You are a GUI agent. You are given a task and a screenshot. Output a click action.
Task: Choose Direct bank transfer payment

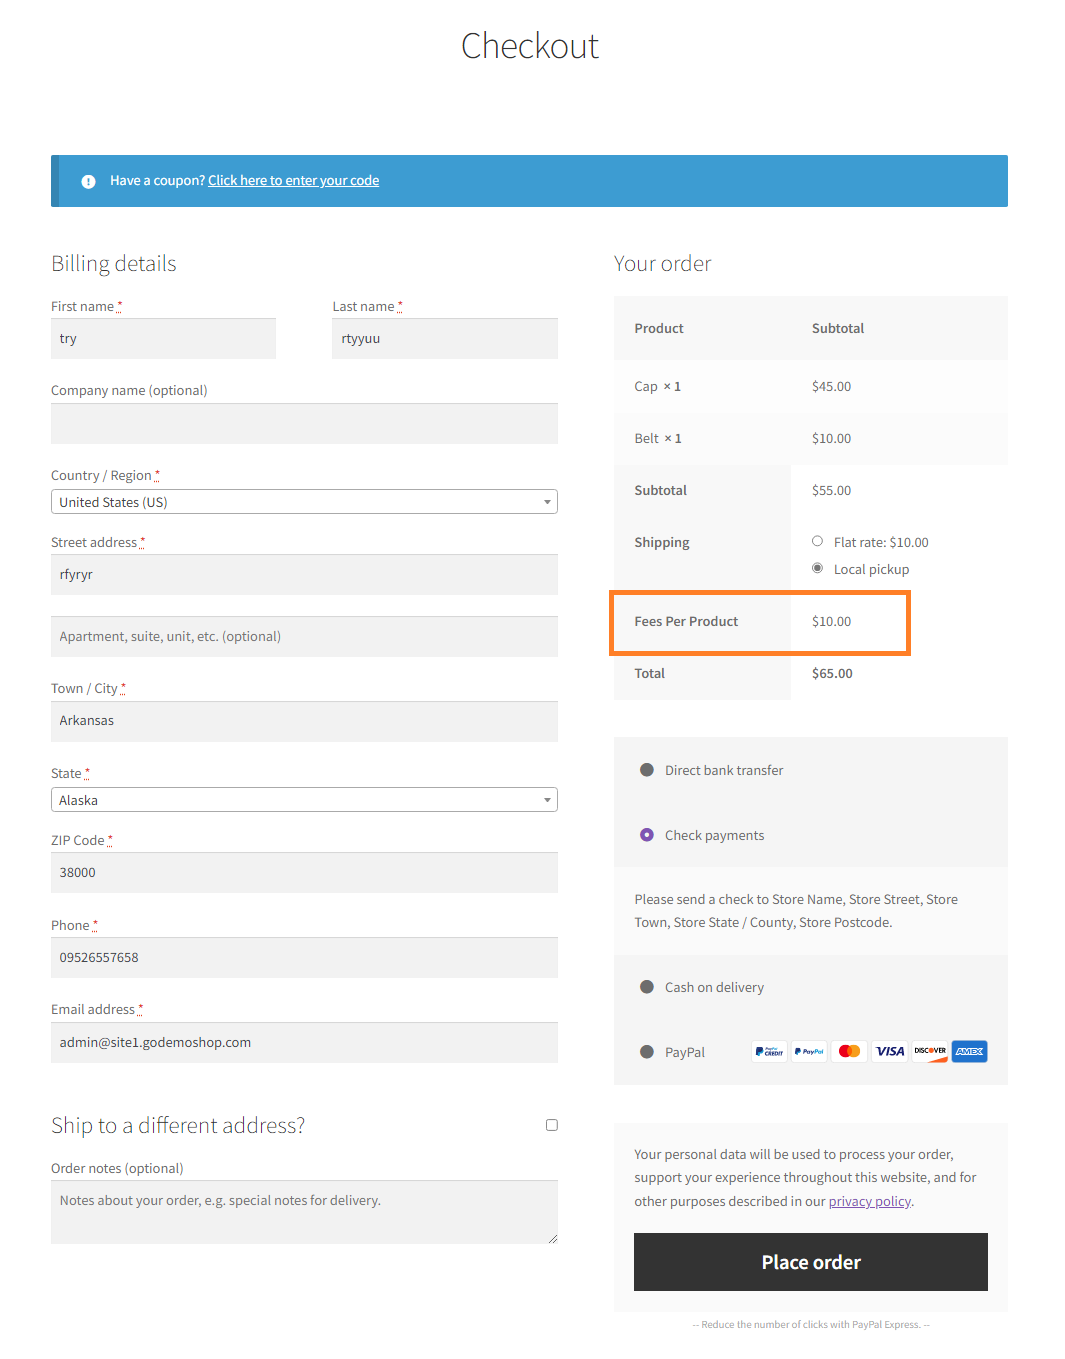click(647, 770)
